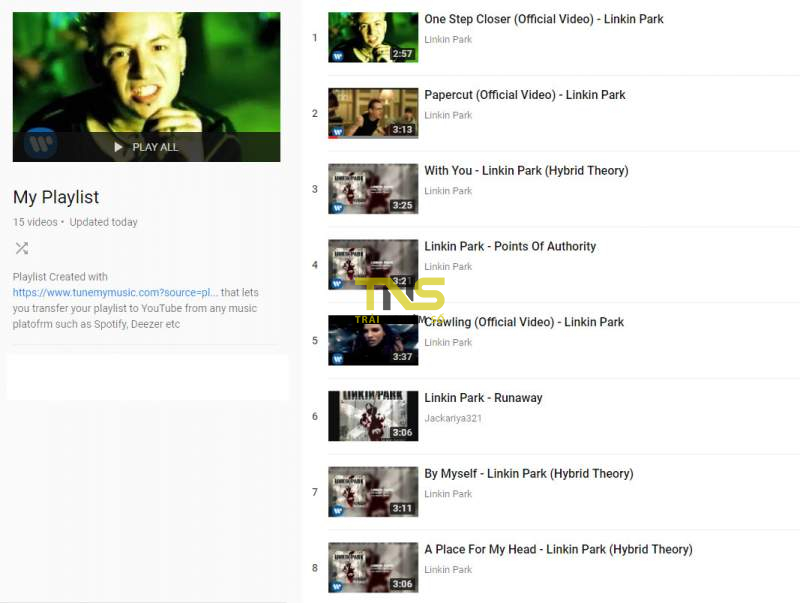Screen dimensions: 800x603
Task: Open the tunemymusic.com link in description
Action: [x=115, y=292]
